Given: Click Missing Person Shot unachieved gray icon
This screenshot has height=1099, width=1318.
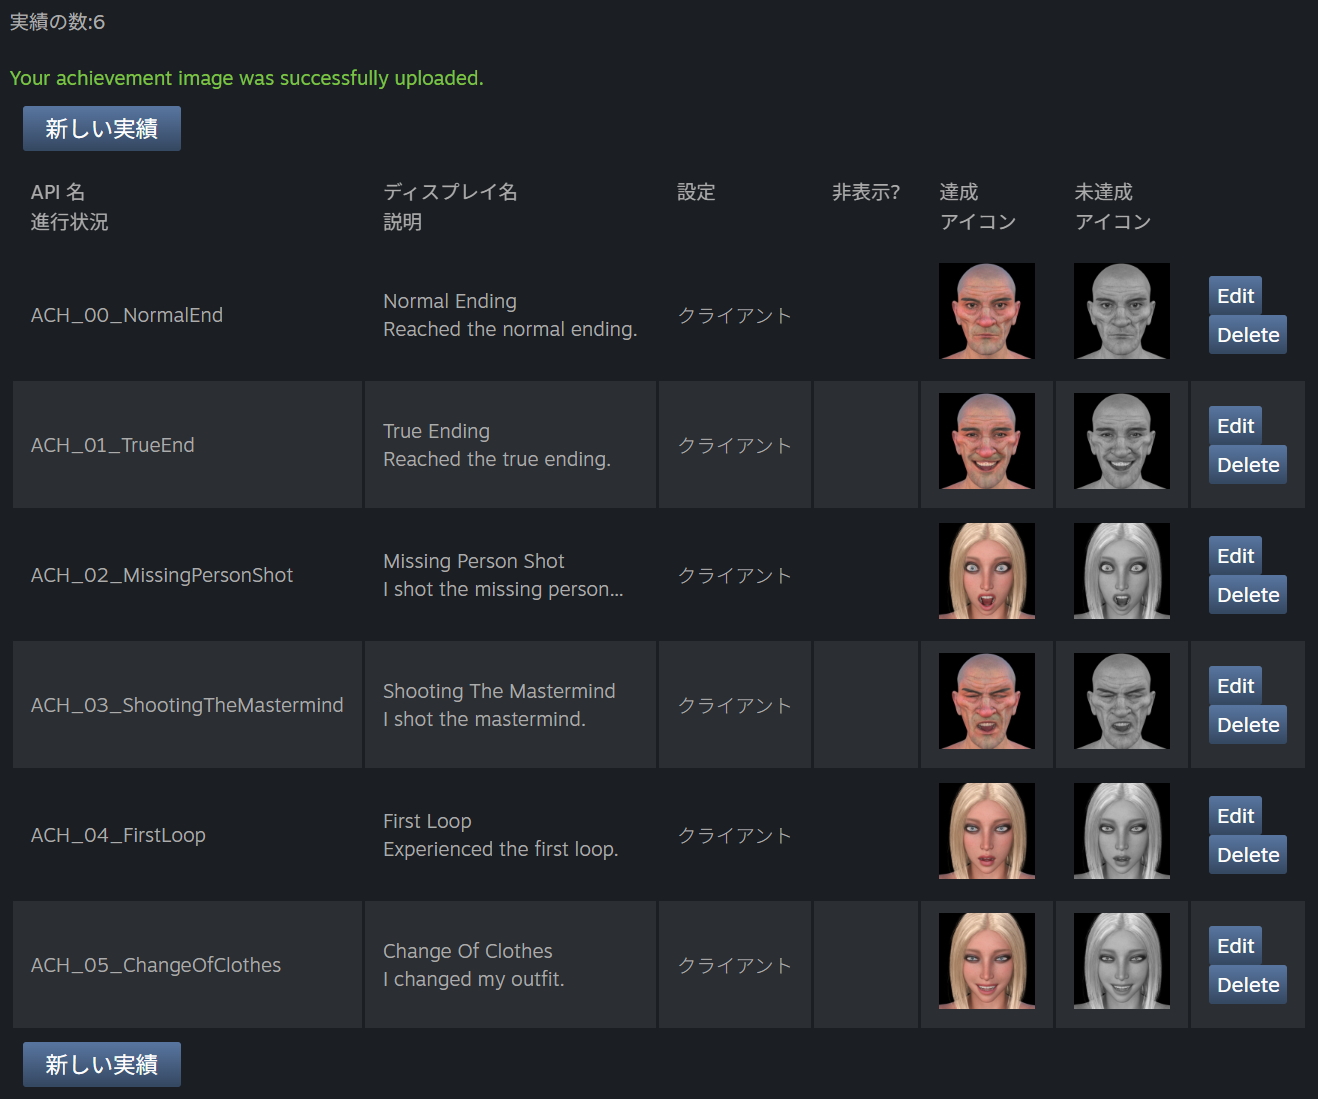Looking at the screenshot, I should 1121,571.
